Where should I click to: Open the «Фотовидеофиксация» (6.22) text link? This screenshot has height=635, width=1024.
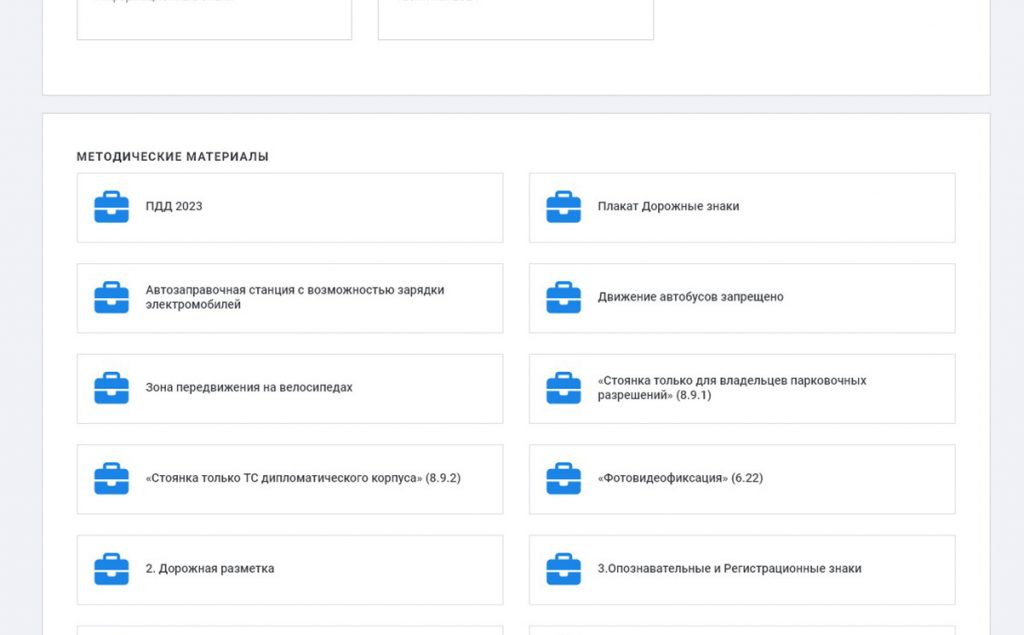680,479
